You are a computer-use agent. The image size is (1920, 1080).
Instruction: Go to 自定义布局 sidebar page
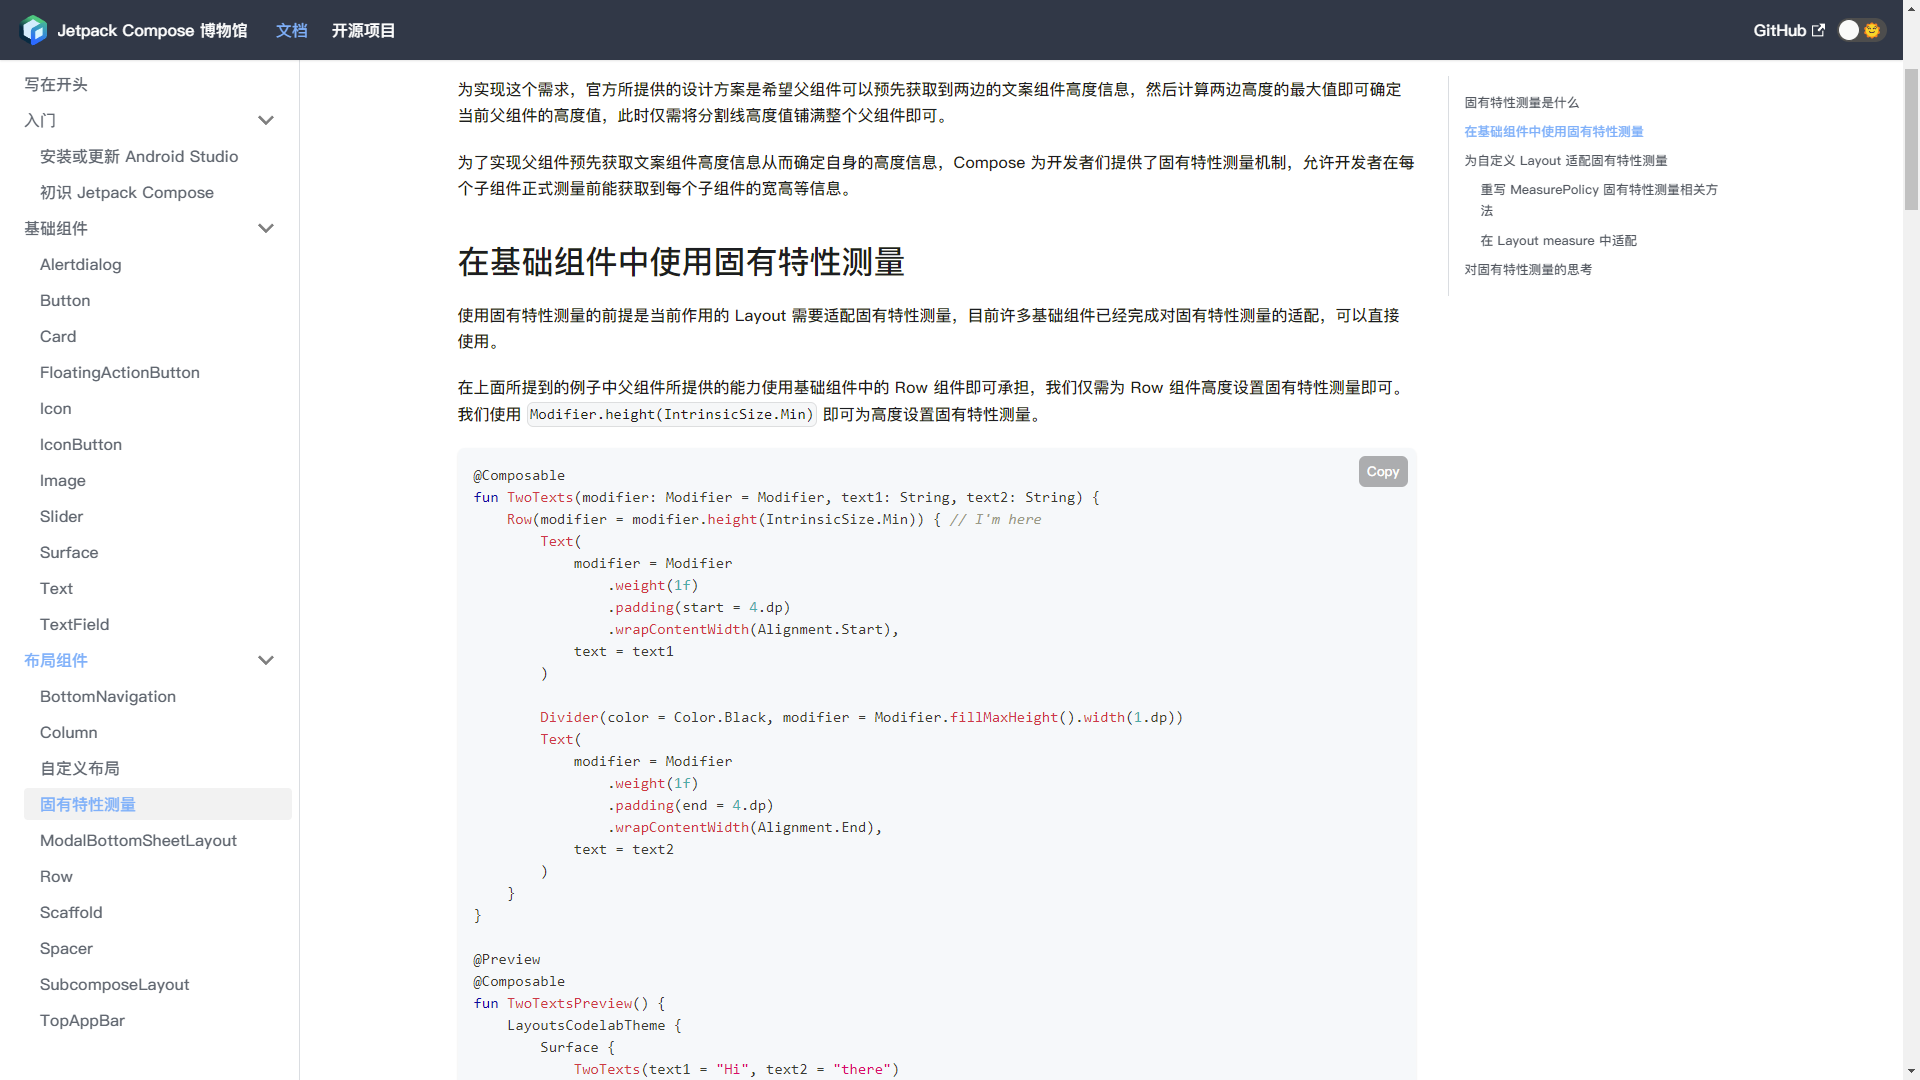pos(79,768)
